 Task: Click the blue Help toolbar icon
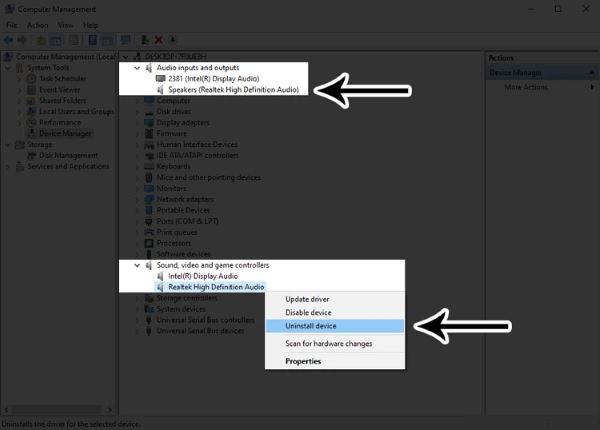point(93,40)
